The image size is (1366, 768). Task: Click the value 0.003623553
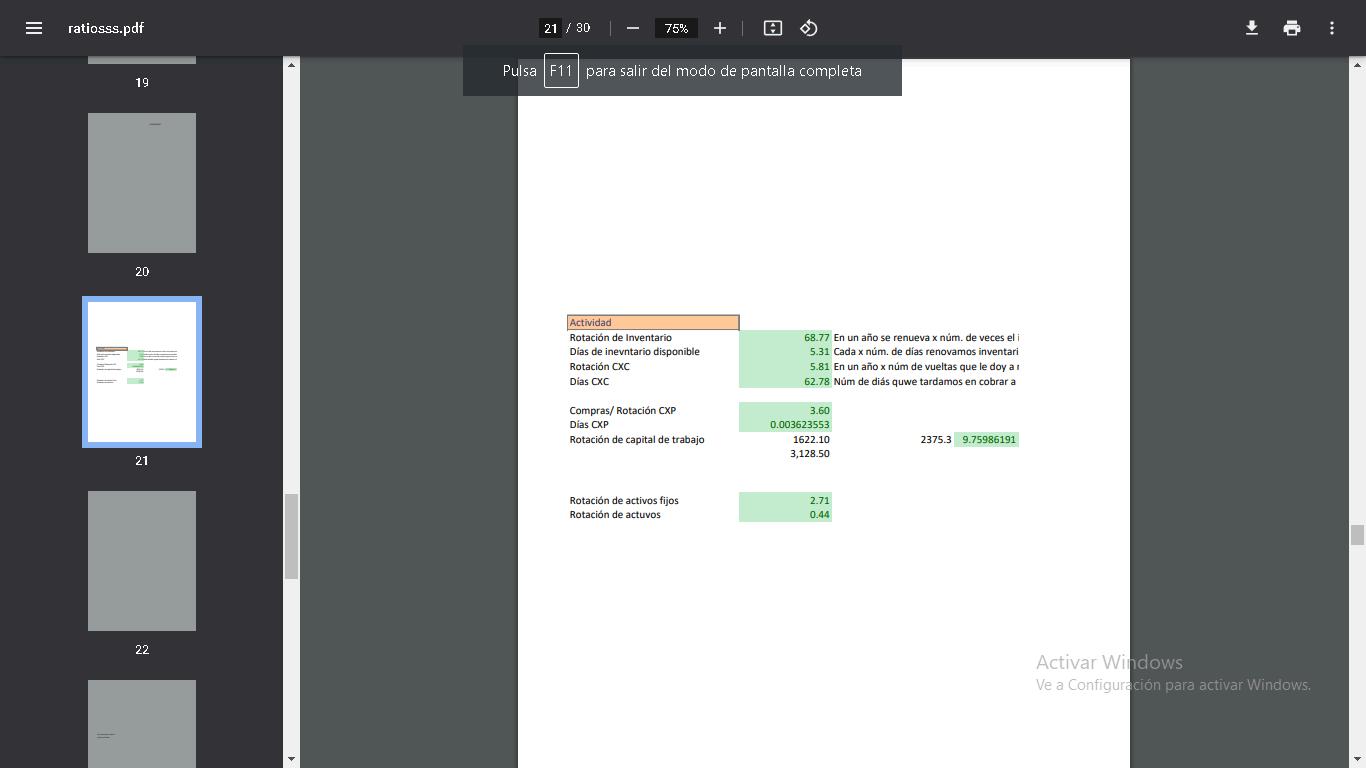point(800,425)
